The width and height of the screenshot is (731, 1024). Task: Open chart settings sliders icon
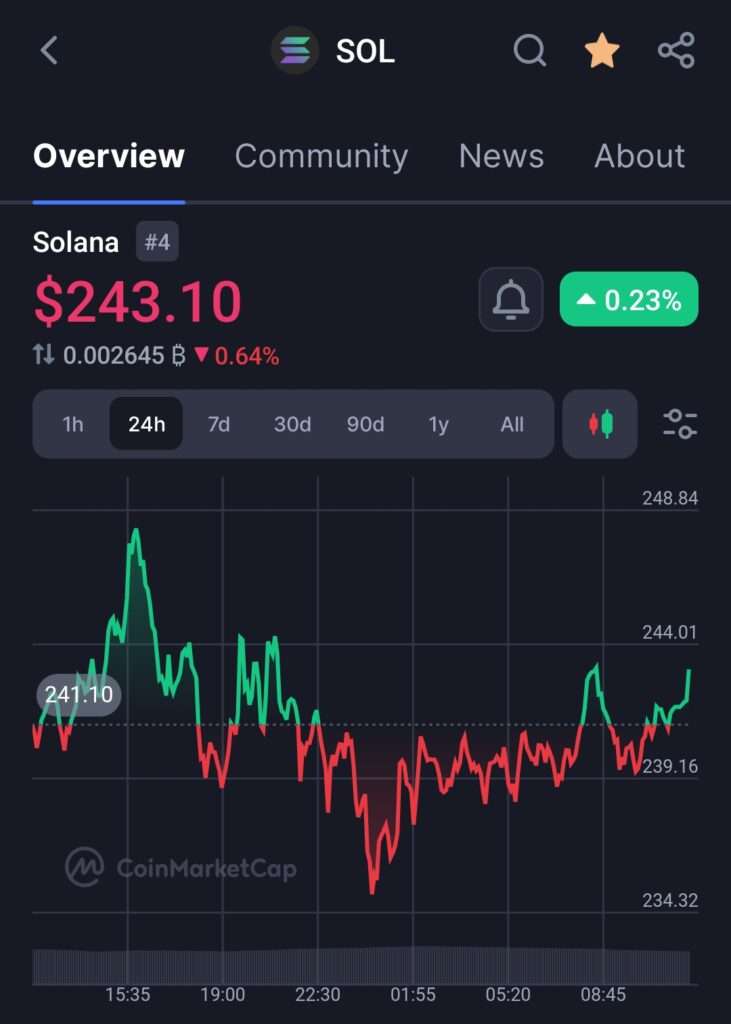coord(680,424)
